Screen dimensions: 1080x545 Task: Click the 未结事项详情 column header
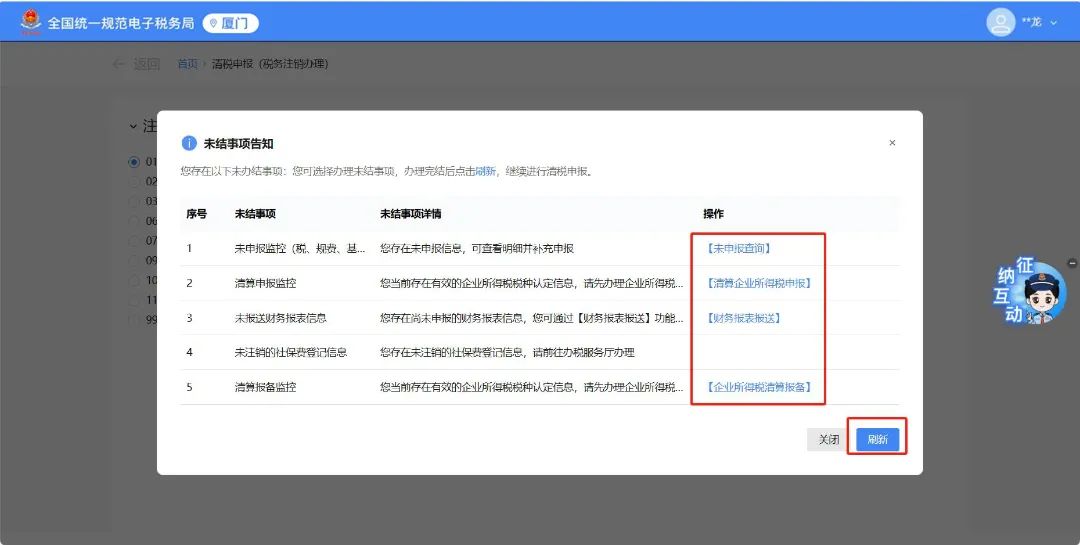[x=411, y=214]
